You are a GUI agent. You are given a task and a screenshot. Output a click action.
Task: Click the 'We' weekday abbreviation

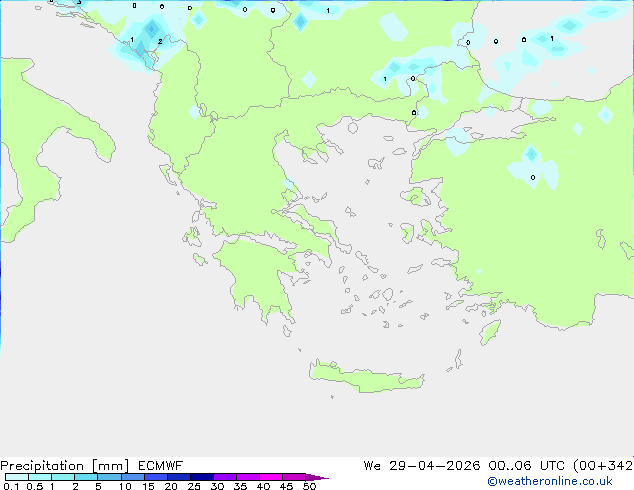(x=372, y=466)
